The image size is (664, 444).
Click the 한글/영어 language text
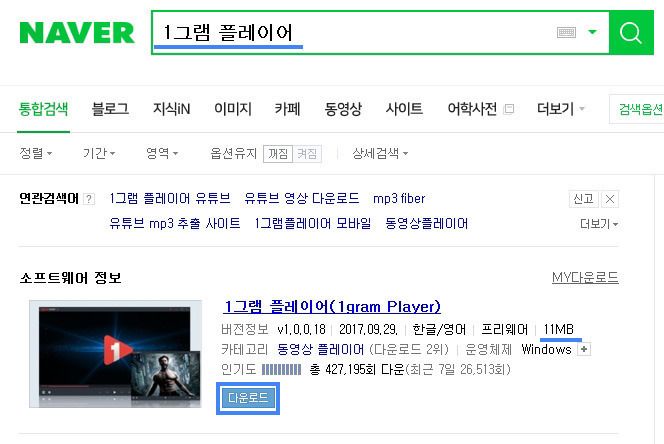[x=439, y=329]
